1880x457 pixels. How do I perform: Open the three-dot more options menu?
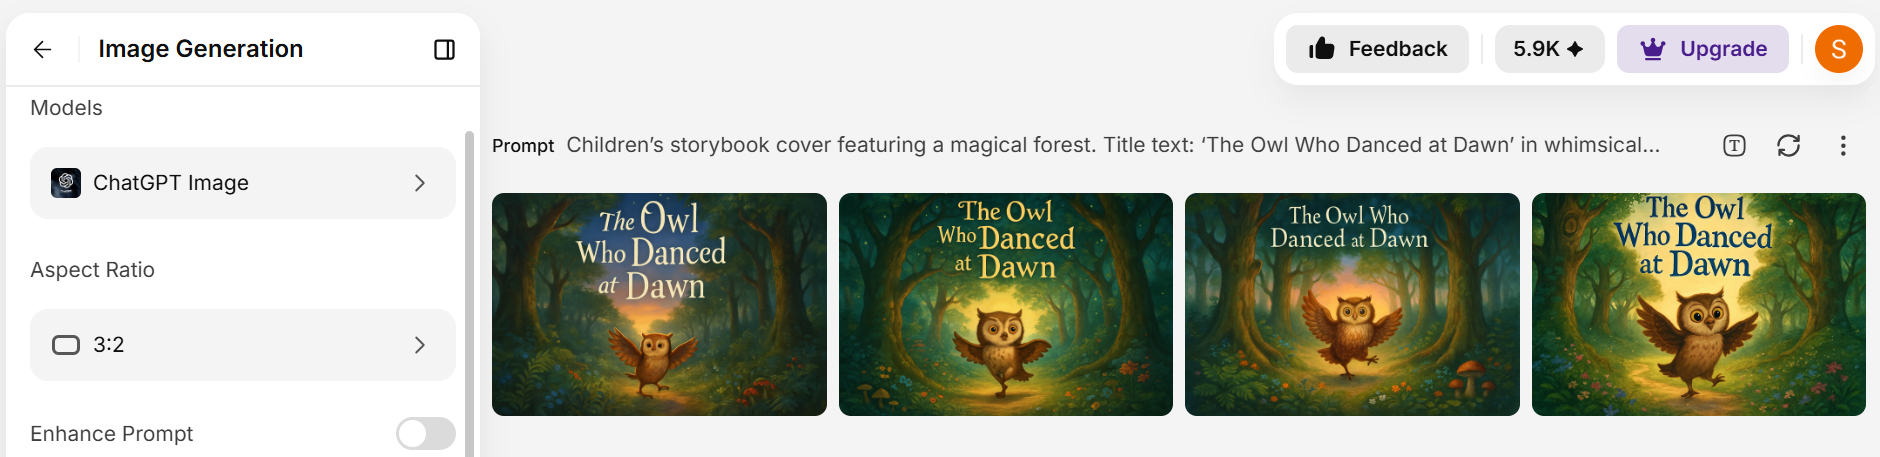1843,146
